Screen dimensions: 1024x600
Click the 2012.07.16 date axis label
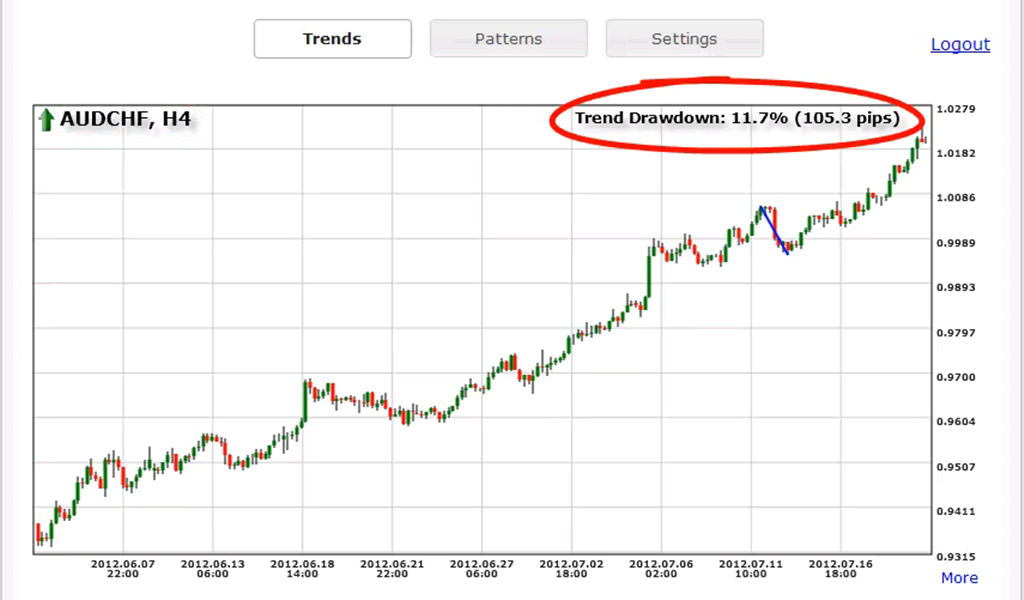tap(842, 563)
